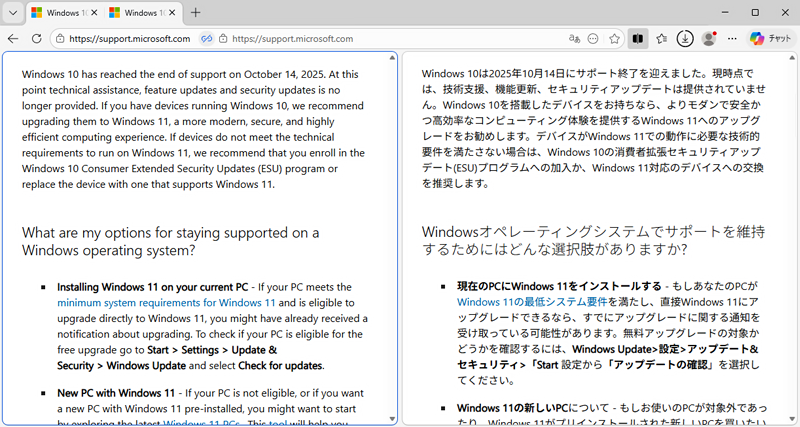The width and height of the screenshot is (800, 427).
Task: Add this page to favorites with the star
Action: [615, 39]
